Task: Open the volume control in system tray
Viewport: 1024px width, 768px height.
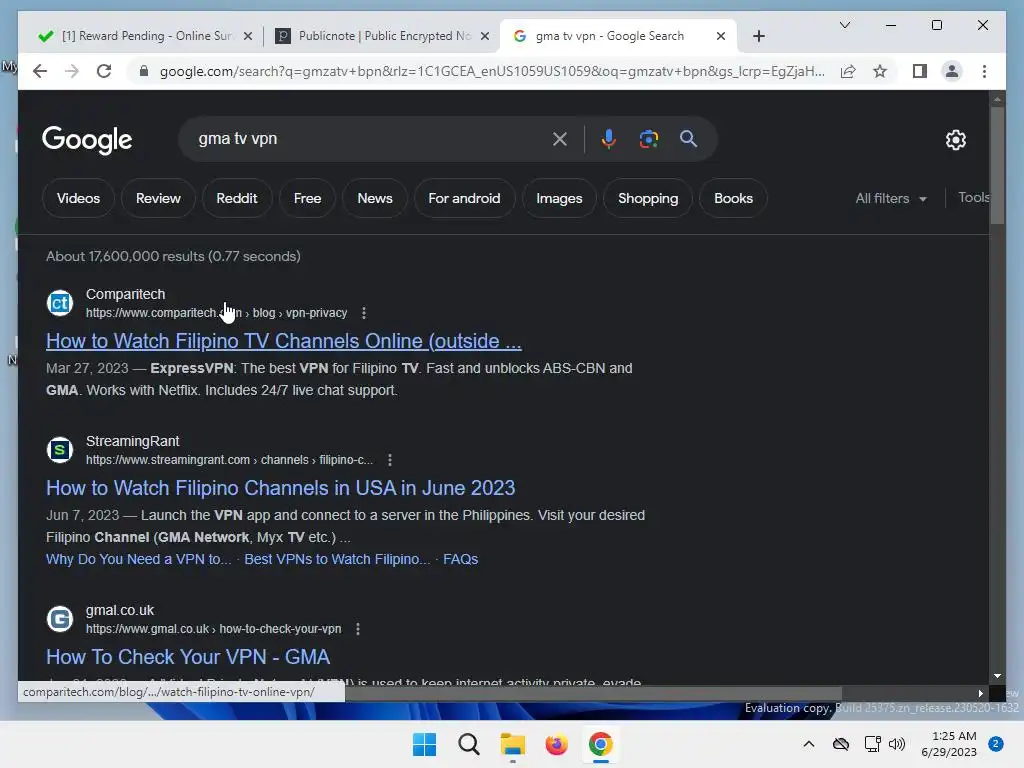Action: click(x=897, y=744)
